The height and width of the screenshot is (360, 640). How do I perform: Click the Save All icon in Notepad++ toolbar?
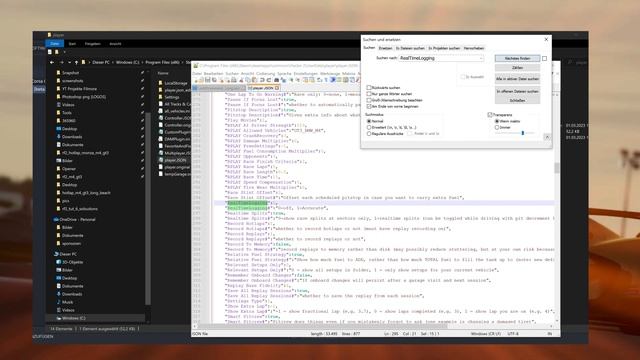pos(214,80)
